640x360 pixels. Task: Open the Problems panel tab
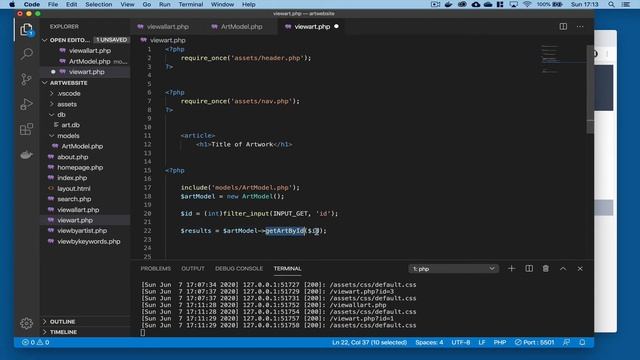point(156,269)
